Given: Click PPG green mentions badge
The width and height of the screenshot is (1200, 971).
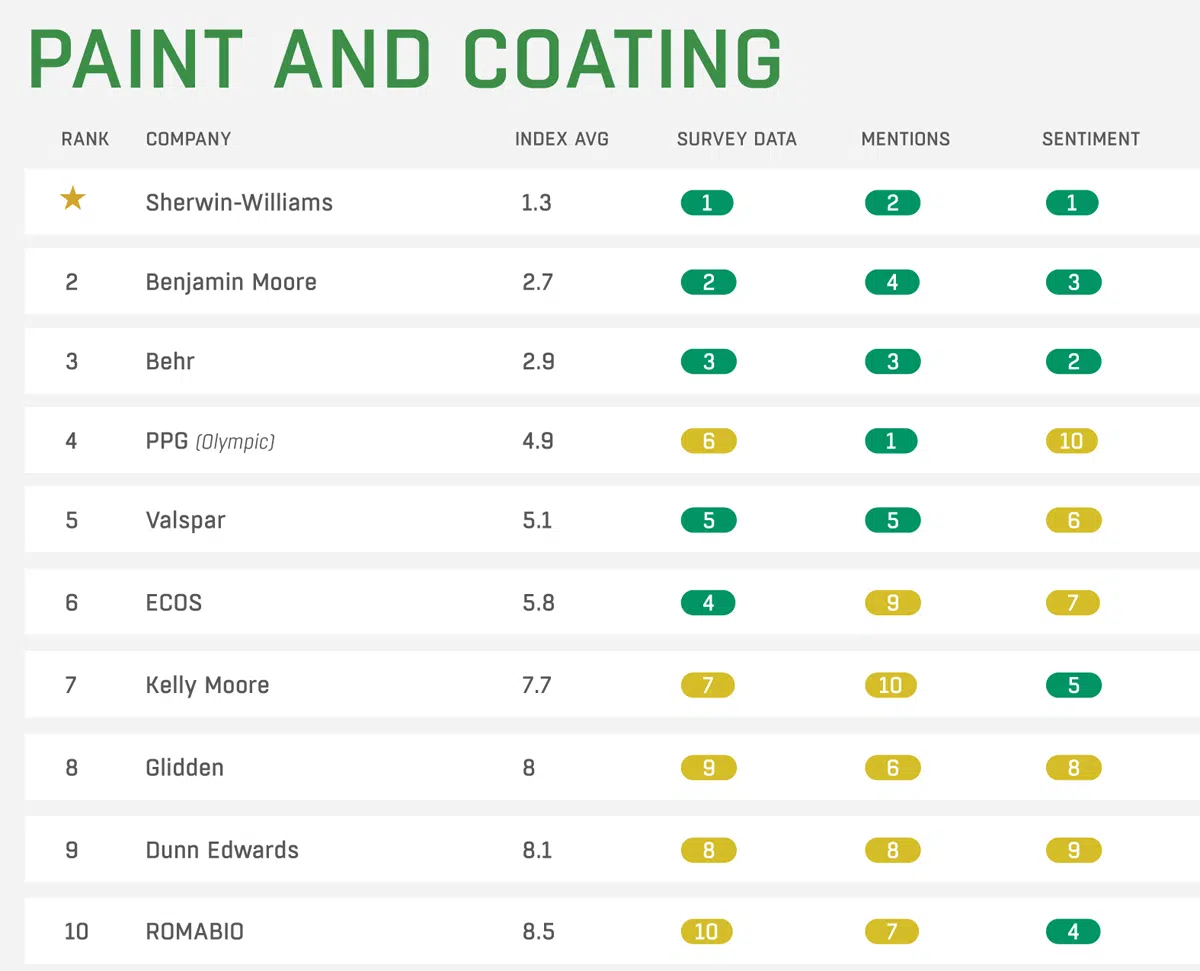Looking at the screenshot, I should coord(891,441).
